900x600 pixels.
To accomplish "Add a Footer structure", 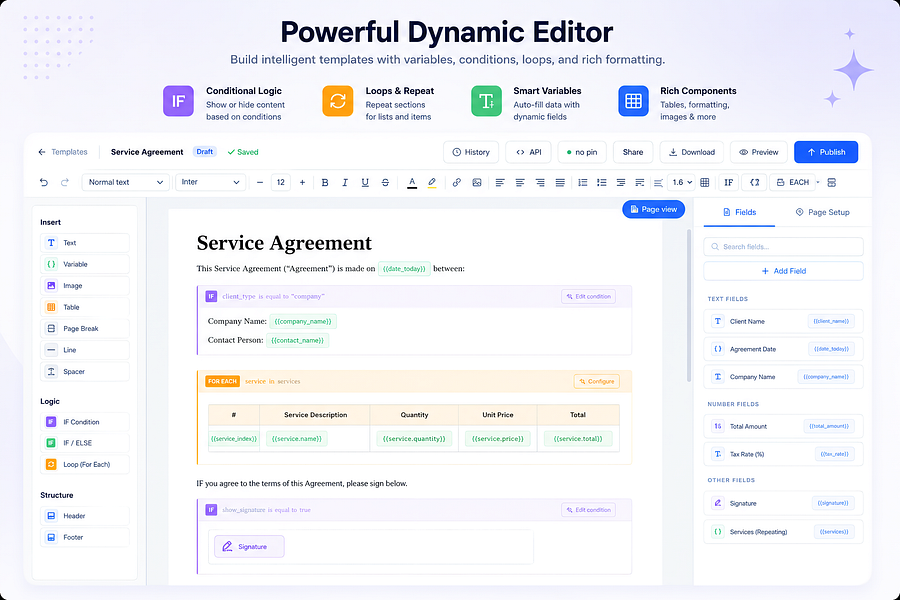I will click(x=85, y=537).
